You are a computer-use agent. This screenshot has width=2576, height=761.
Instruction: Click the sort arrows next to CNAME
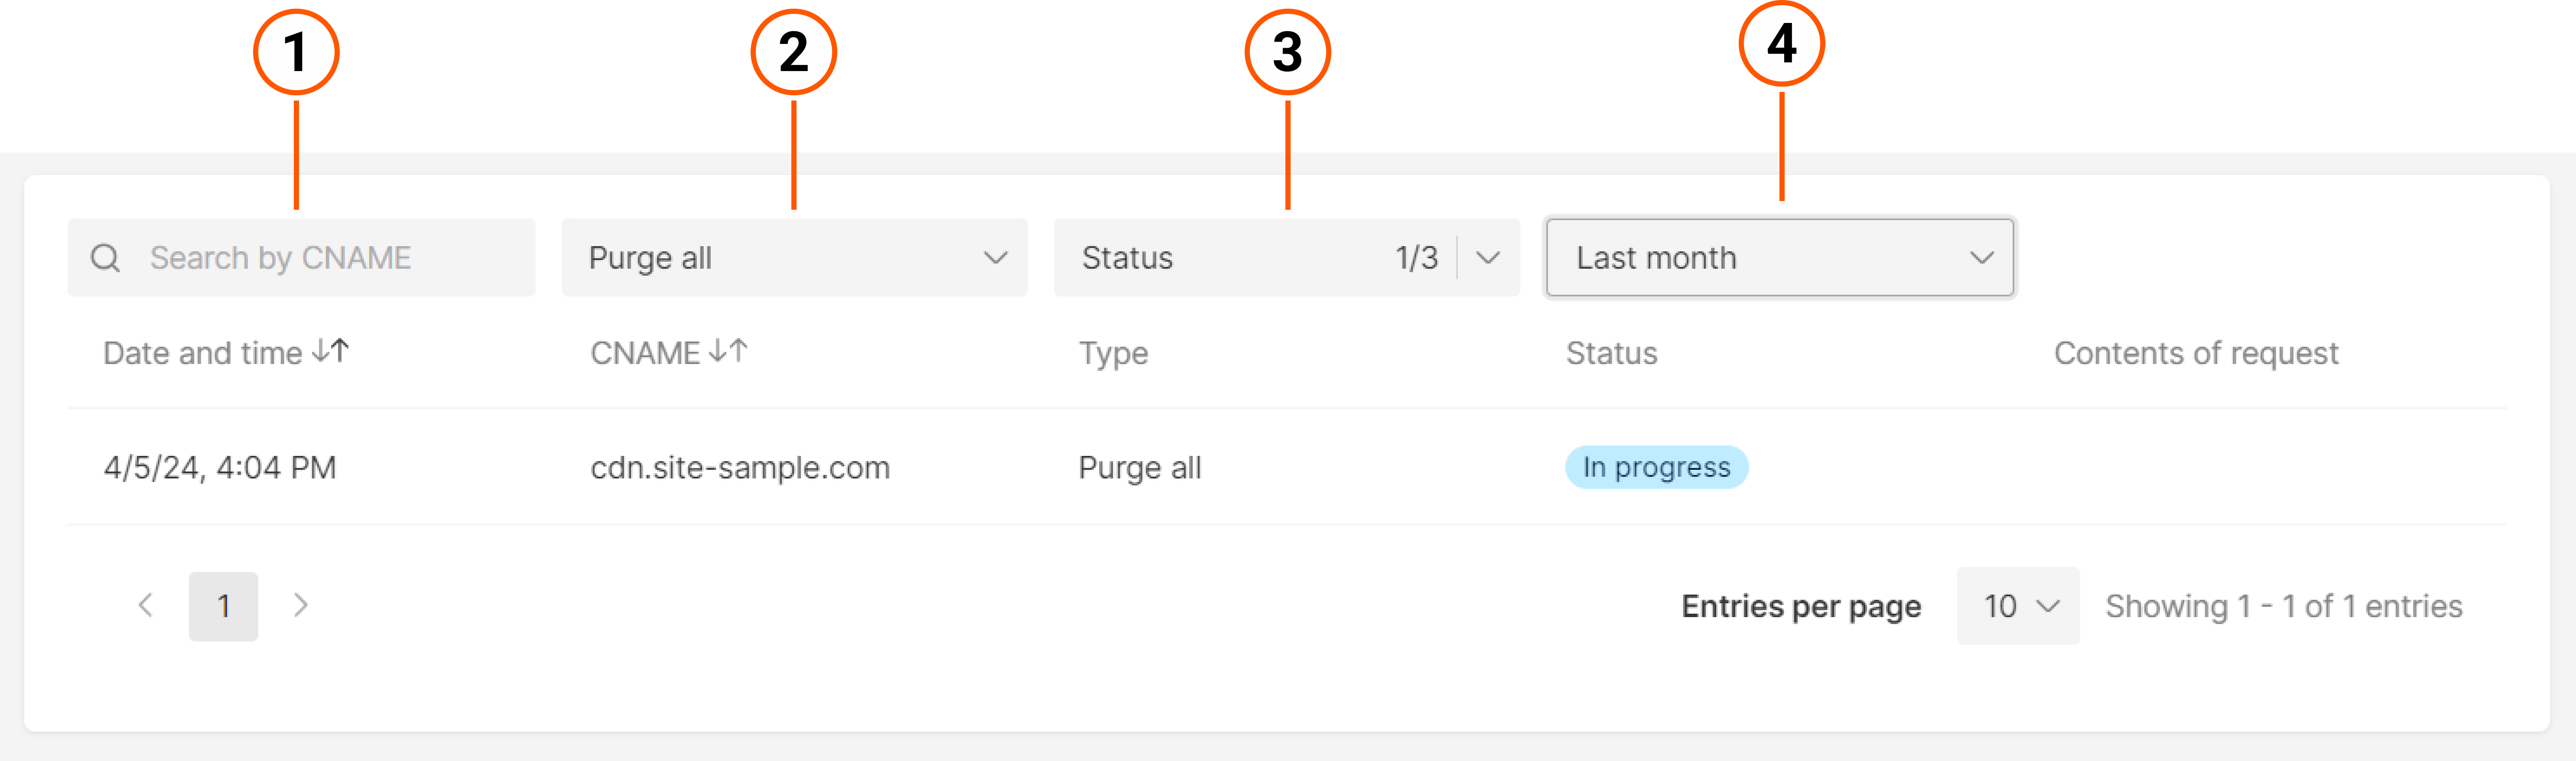pos(729,351)
